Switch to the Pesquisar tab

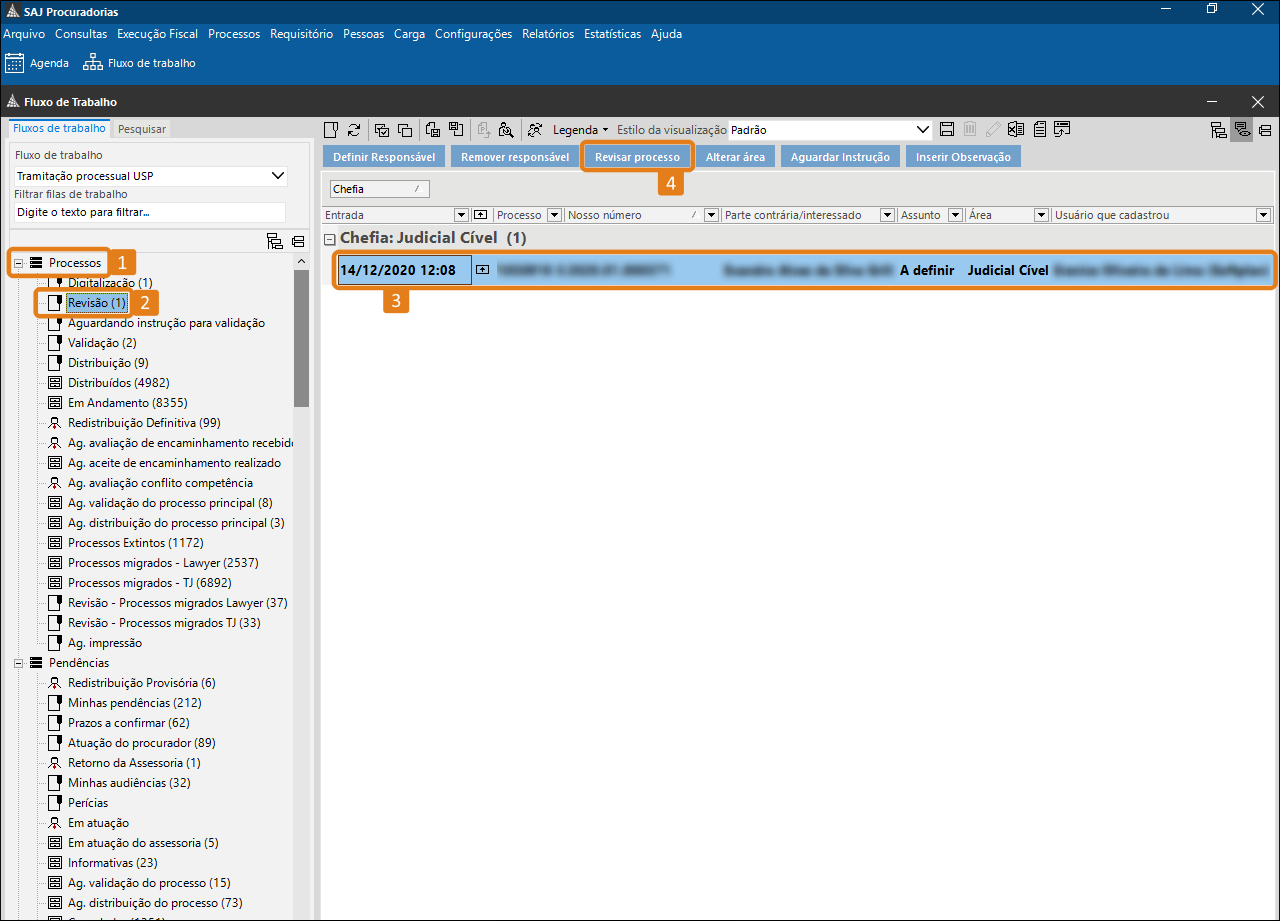click(x=142, y=129)
